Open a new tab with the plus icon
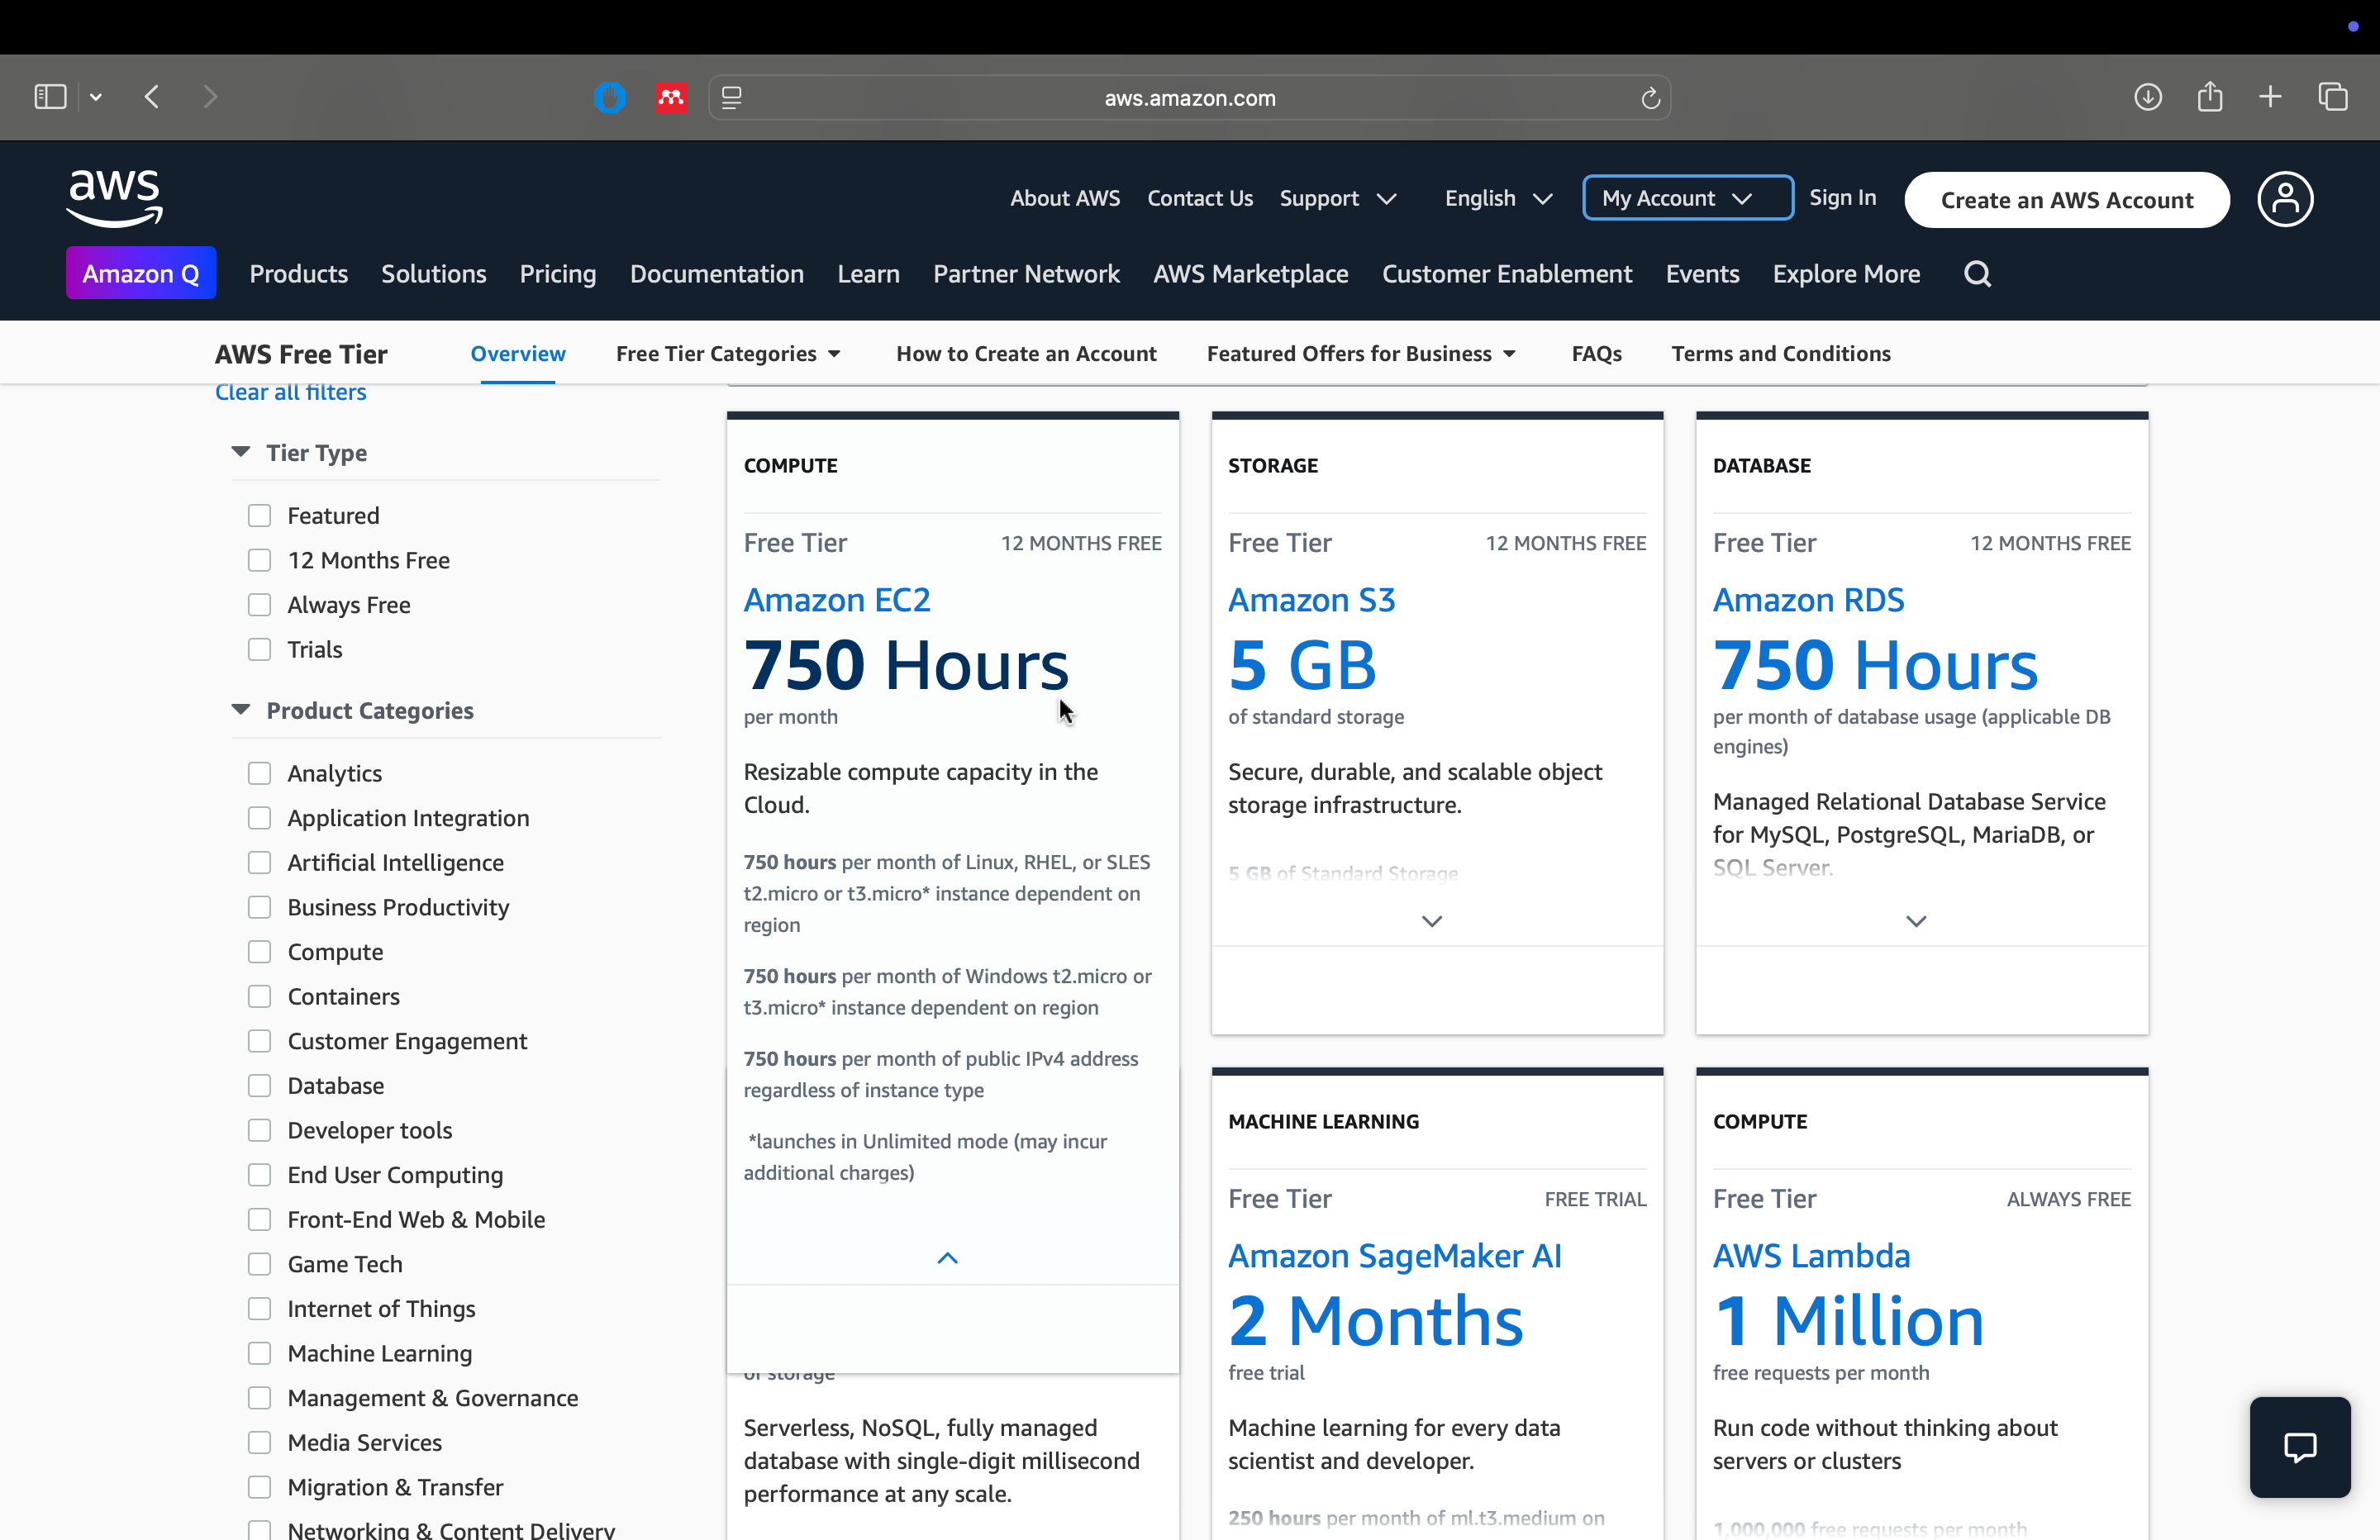This screenshot has width=2380, height=1540. [x=2270, y=97]
